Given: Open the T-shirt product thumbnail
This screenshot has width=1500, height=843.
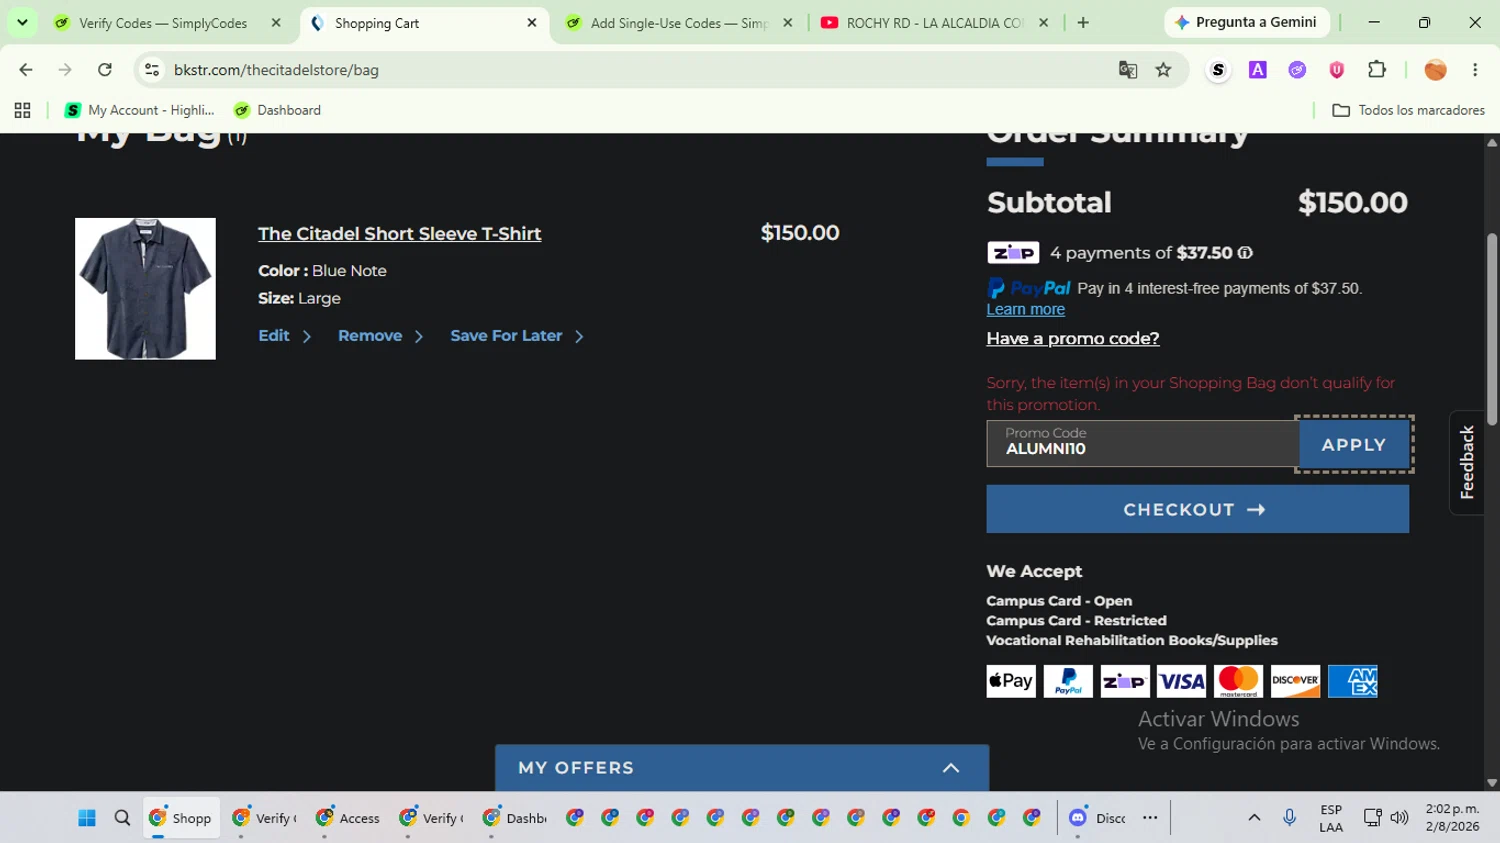Looking at the screenshot, I should 145,288.
